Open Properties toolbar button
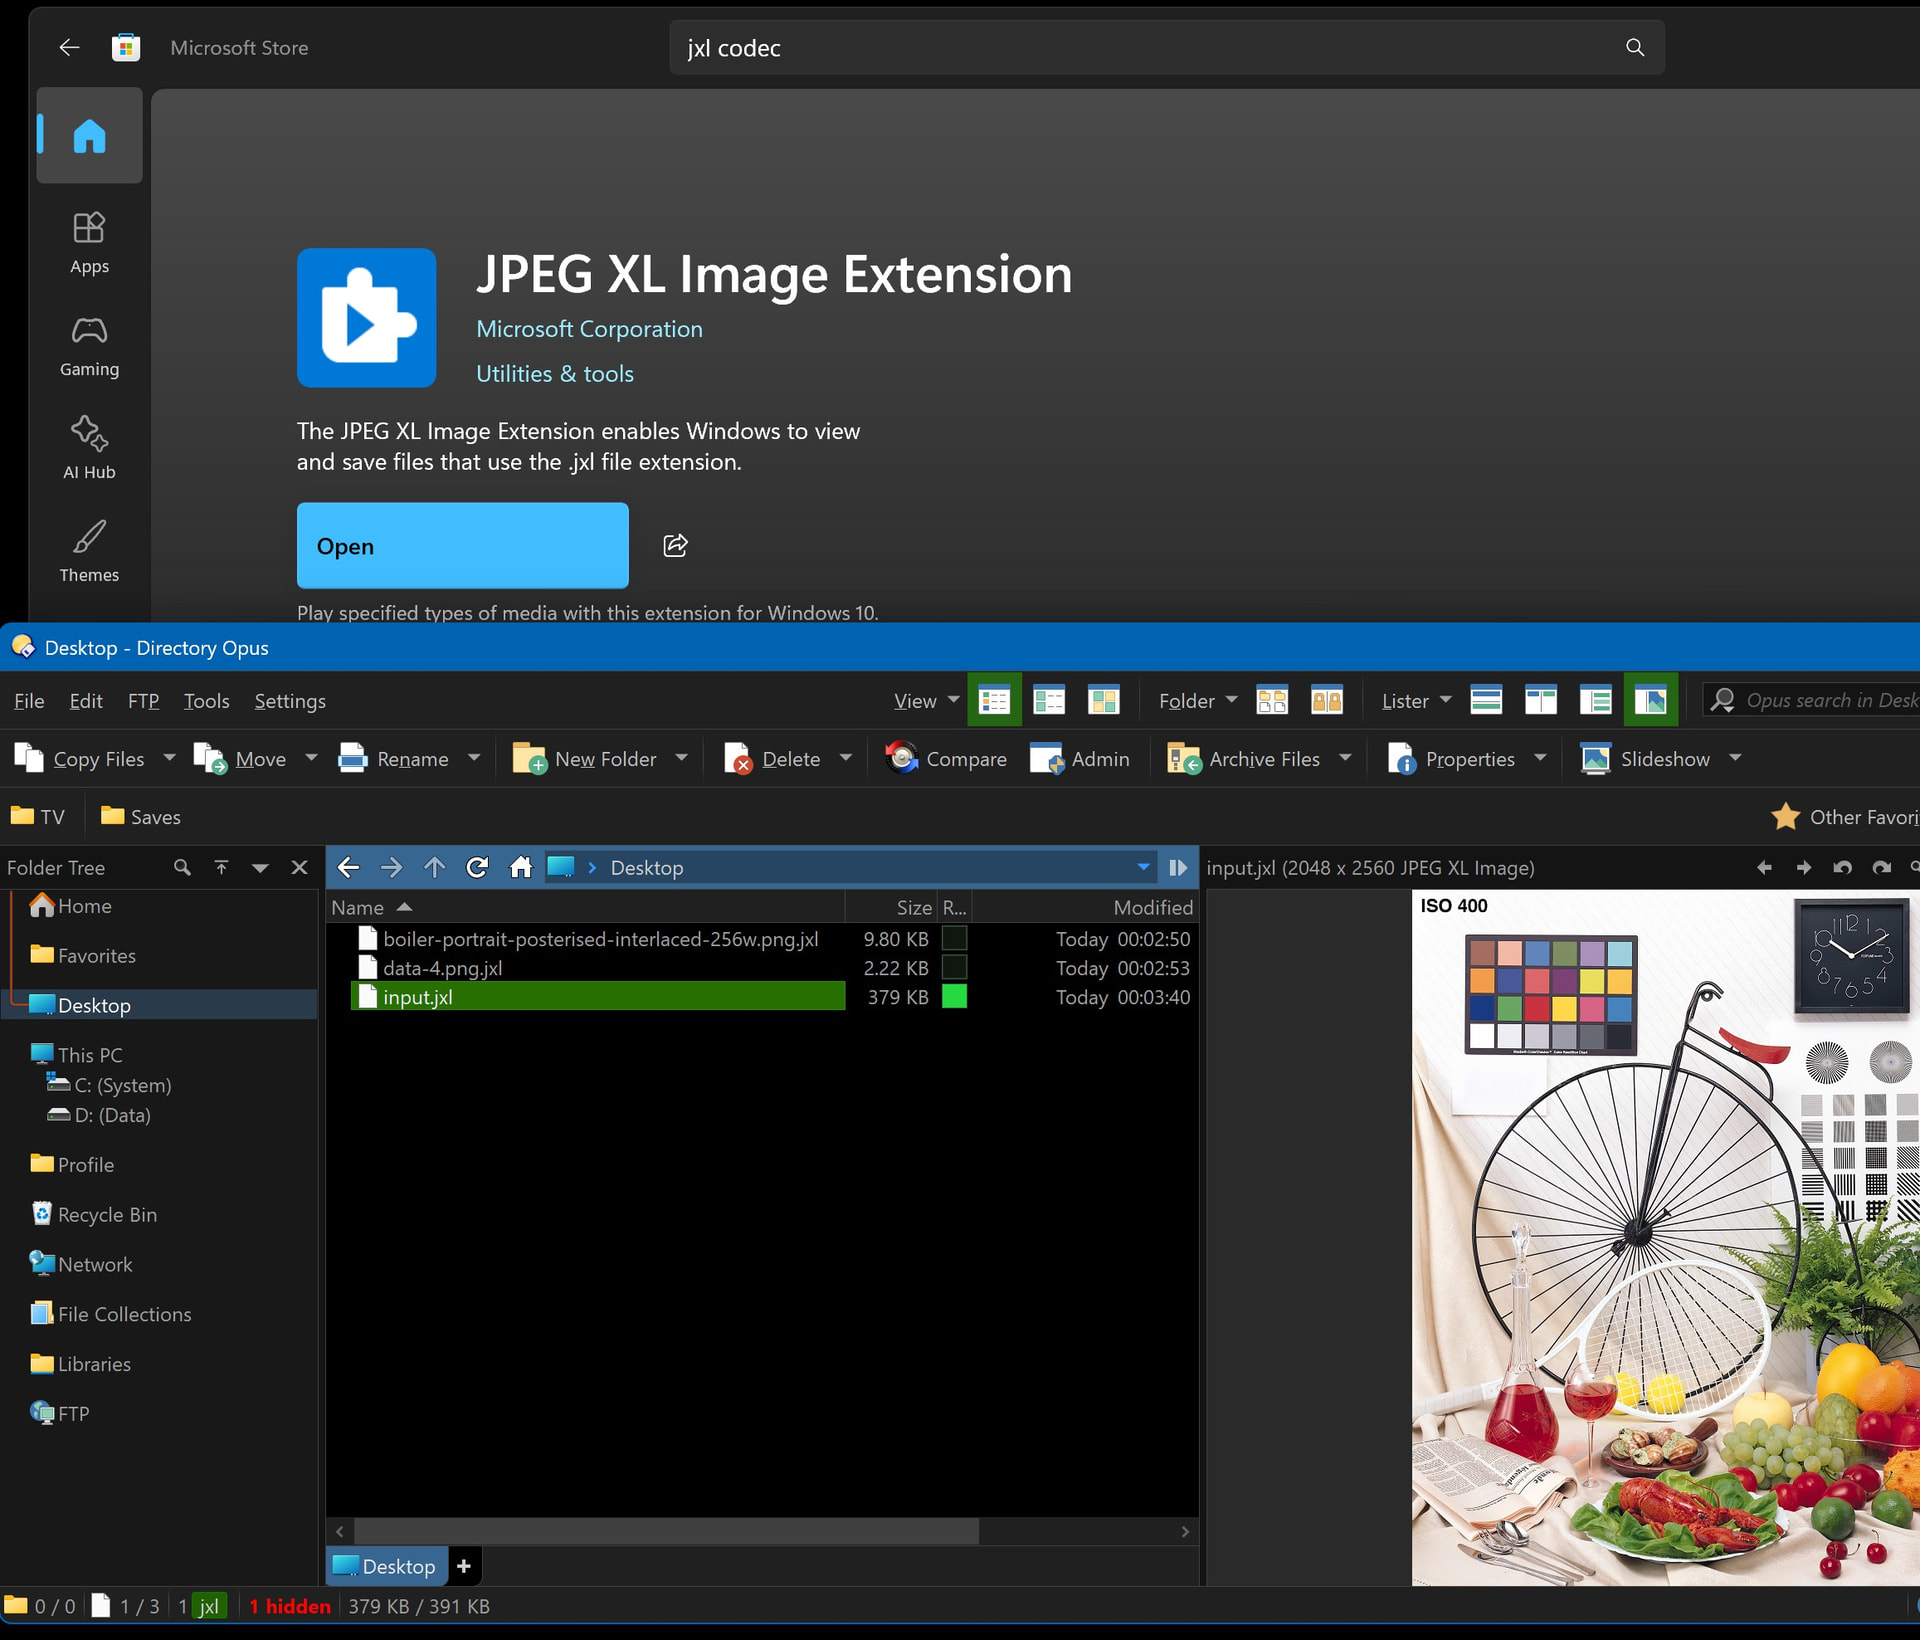This screenshot has width=1920, height=1640. click(x=1452, y=759)
